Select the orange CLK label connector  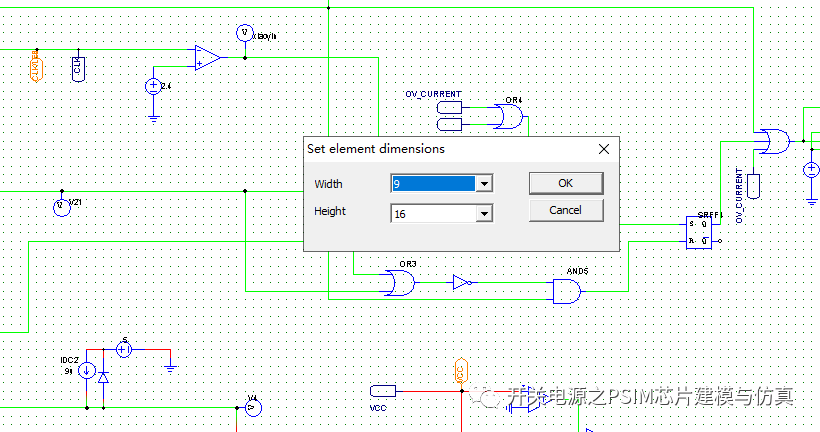[36, 69]
